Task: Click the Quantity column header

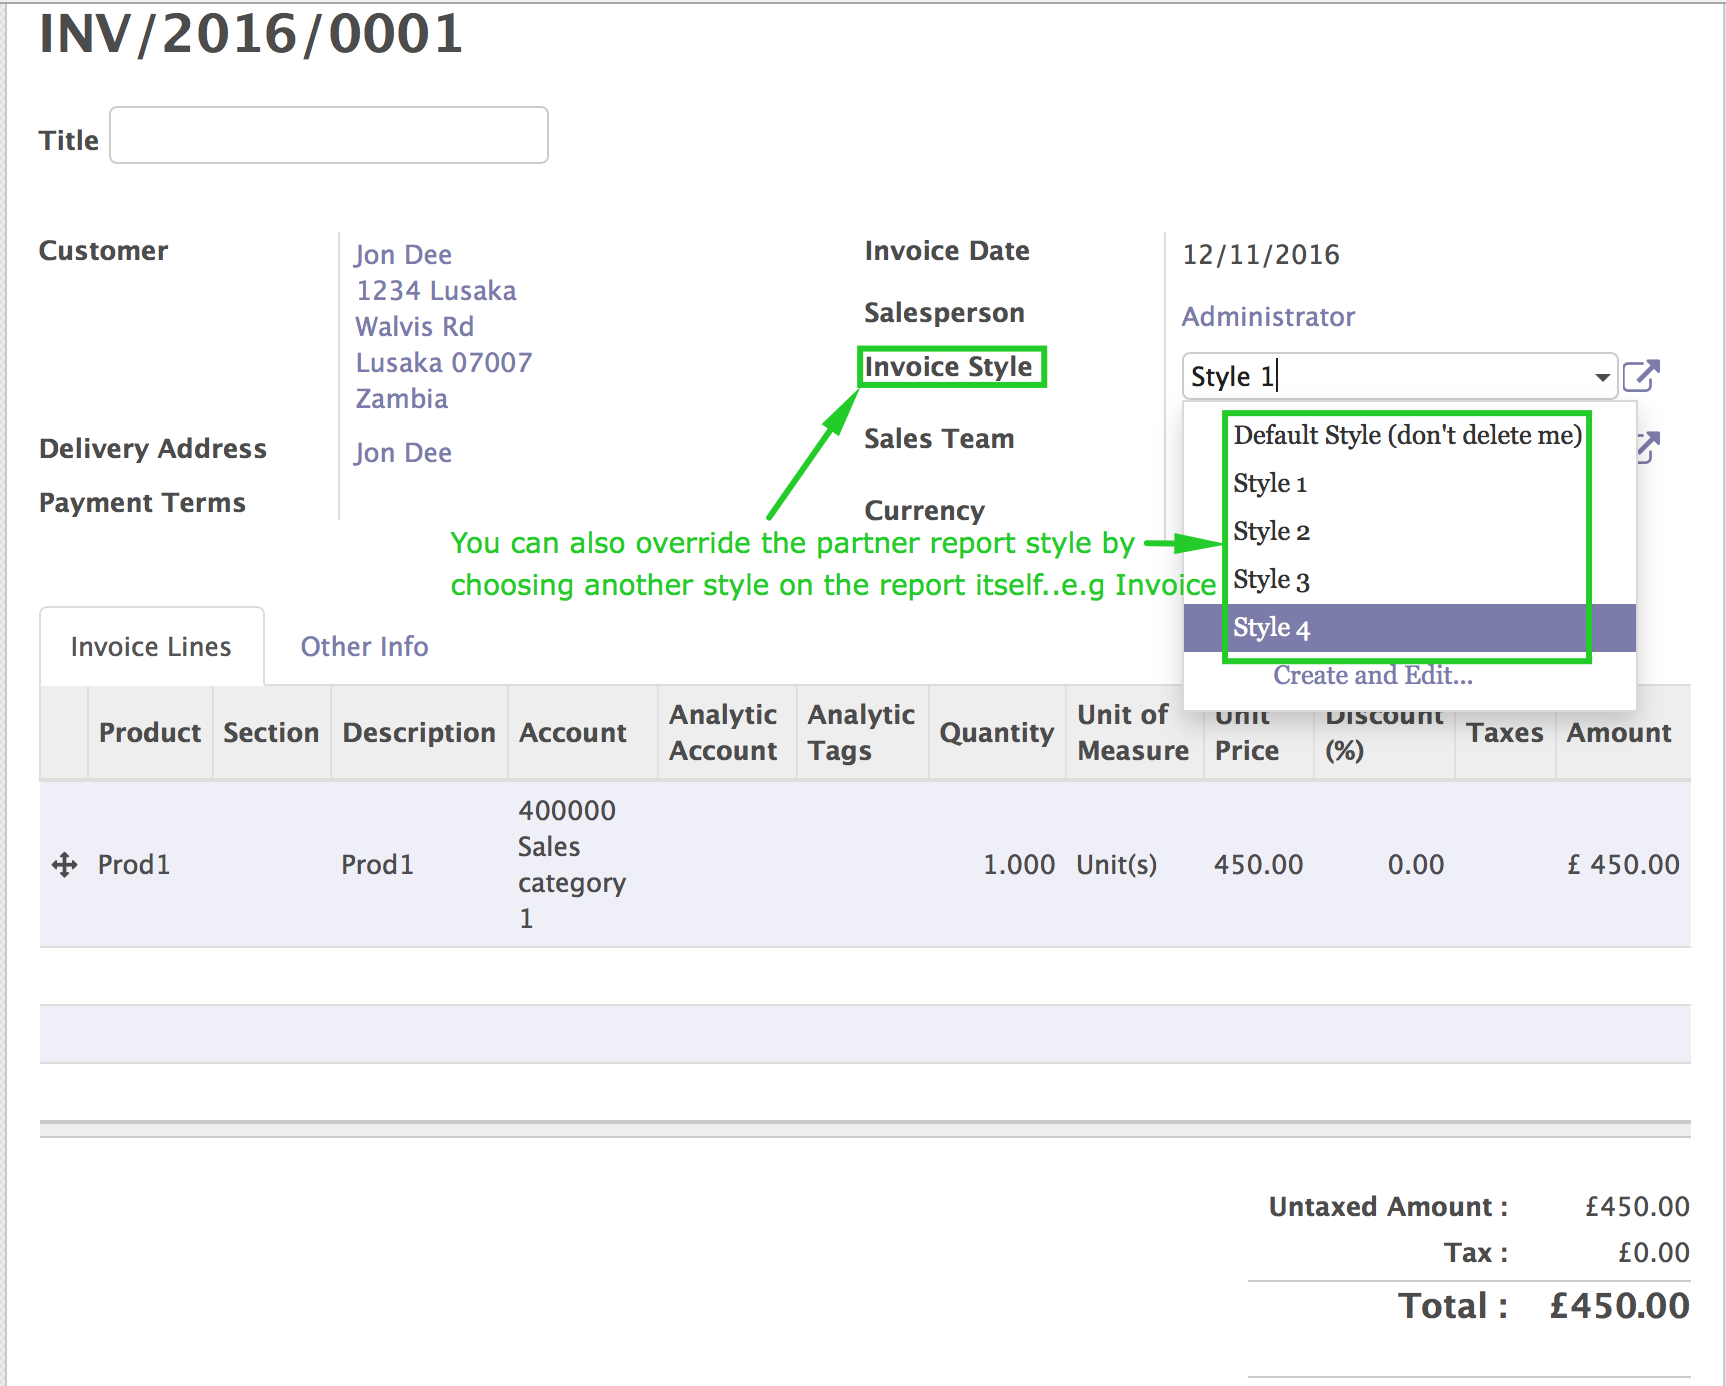Action: (997, 733)
